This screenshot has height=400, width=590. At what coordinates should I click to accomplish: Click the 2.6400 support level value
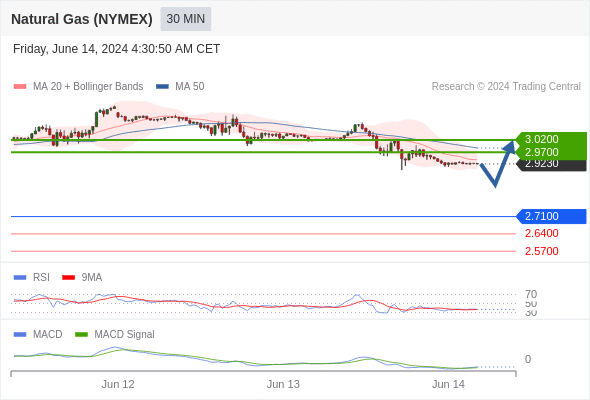tap(541, 233)
